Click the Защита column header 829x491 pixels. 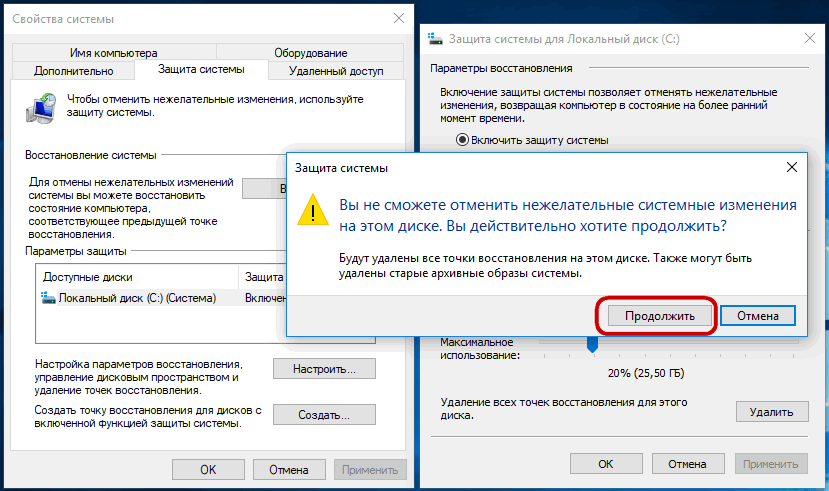[264, 277]
